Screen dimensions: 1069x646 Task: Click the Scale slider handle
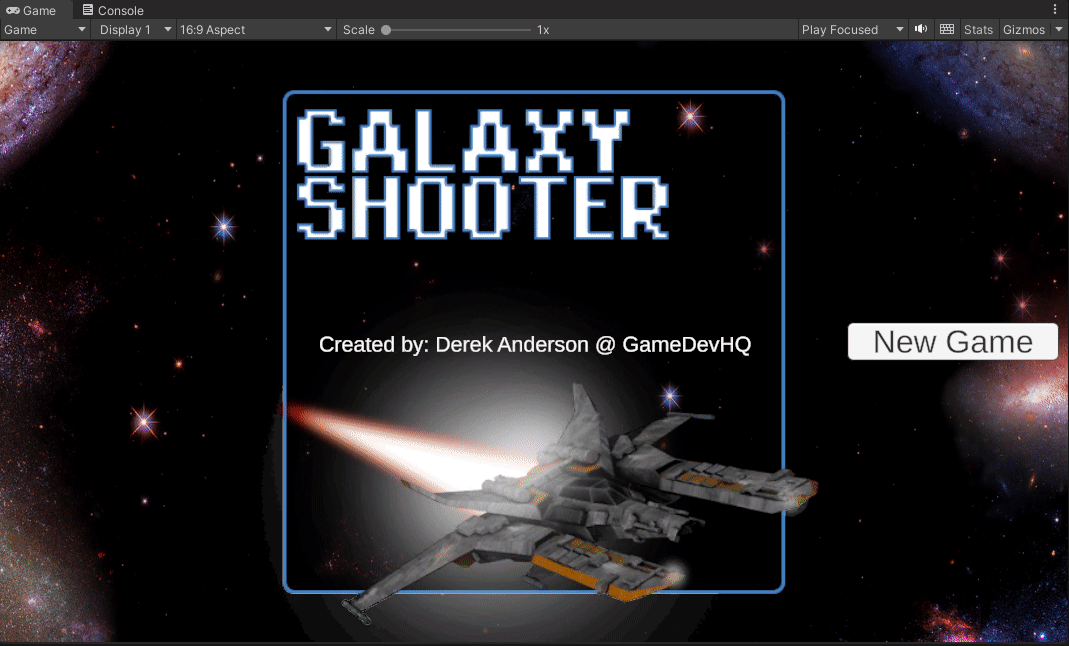coord(386,30)
